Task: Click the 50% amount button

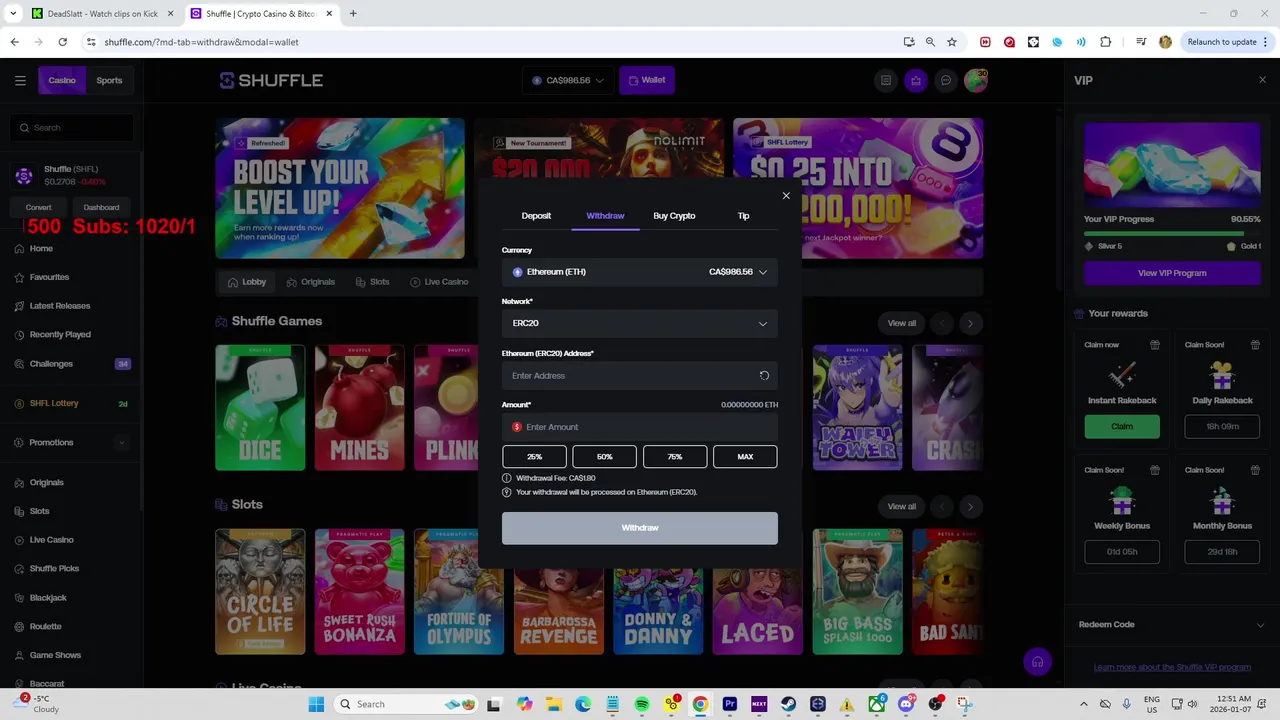Action: coord(604,457)
